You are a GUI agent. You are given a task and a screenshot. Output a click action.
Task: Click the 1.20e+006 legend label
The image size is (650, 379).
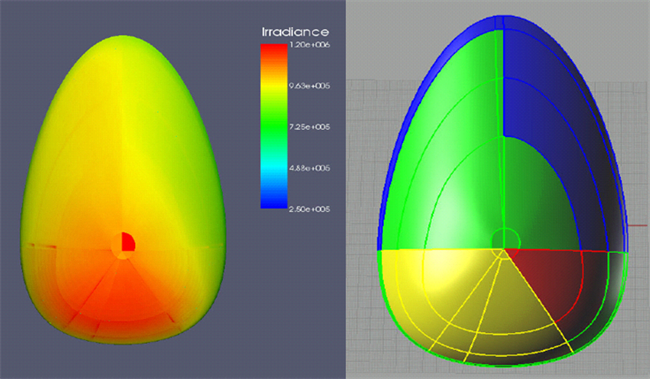(x=309, y=45)
